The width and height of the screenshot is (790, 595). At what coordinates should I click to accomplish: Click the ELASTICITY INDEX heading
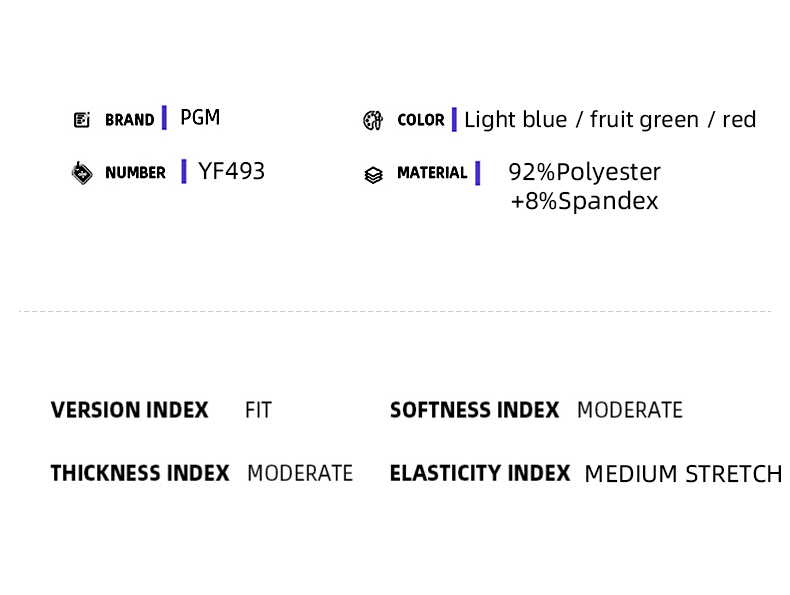(x=480, y=474)
